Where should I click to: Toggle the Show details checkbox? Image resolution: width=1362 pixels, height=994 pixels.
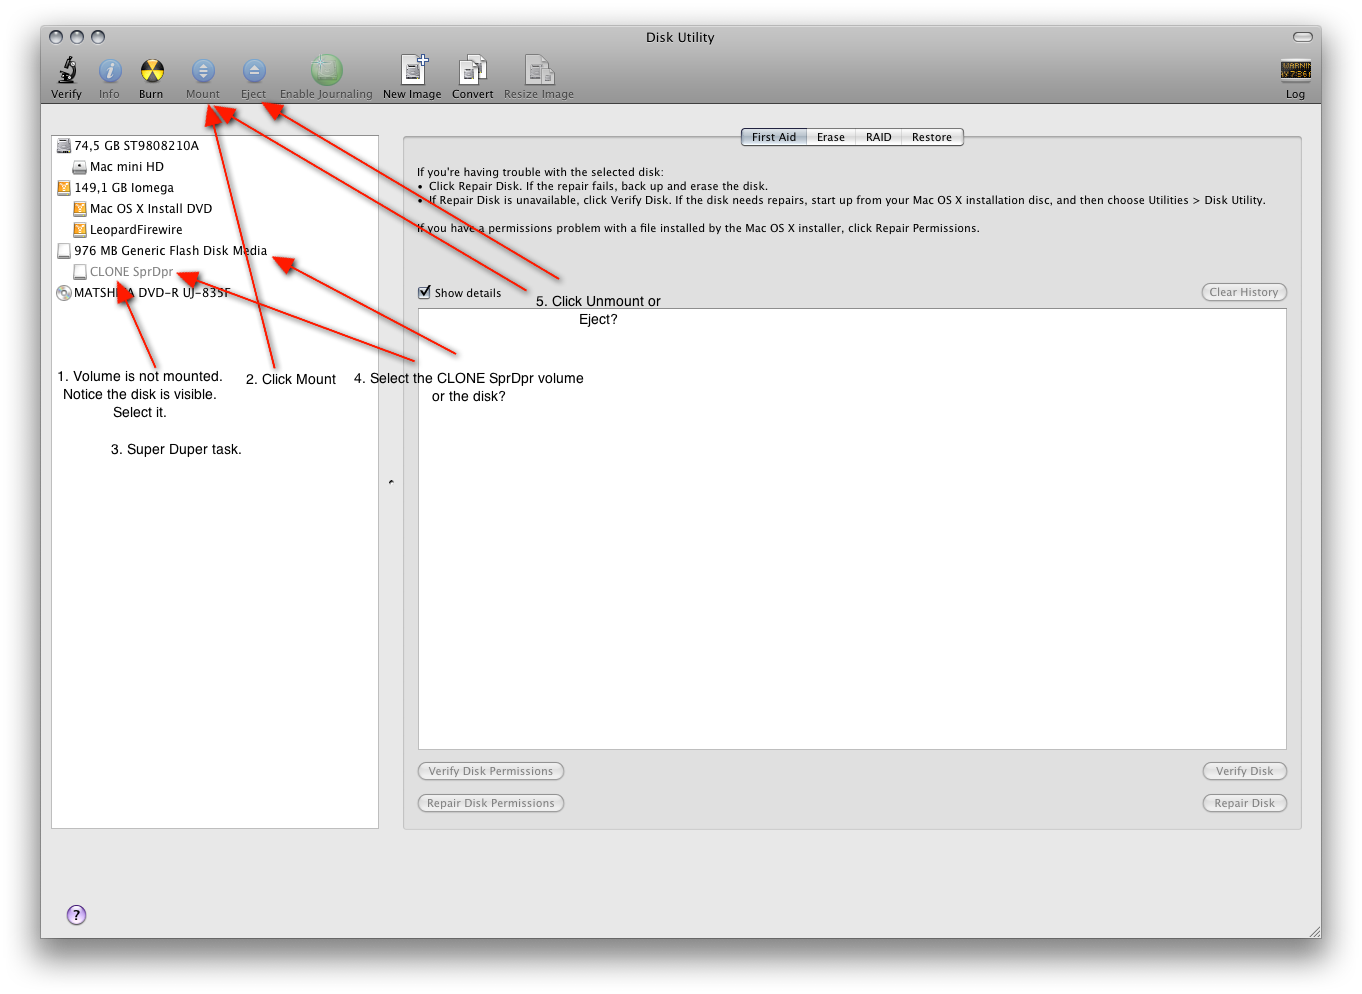coord(424,292)
